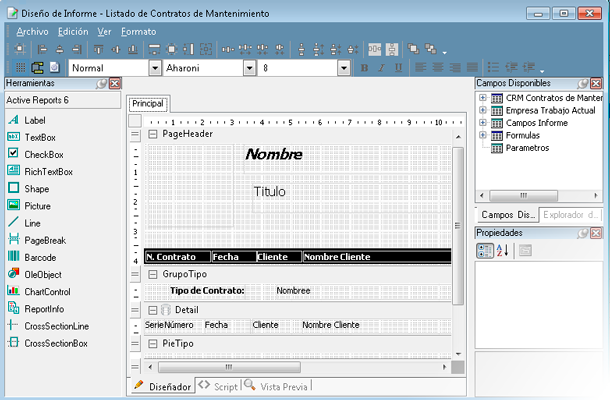
Task: Align the tops of selected controls
Action: (x=98, y=49)
